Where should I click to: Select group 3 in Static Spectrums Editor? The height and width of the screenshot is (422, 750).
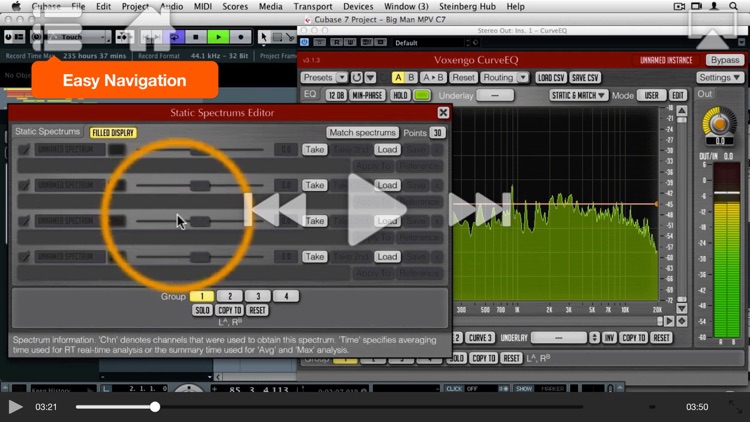click(x=258, y=296)
